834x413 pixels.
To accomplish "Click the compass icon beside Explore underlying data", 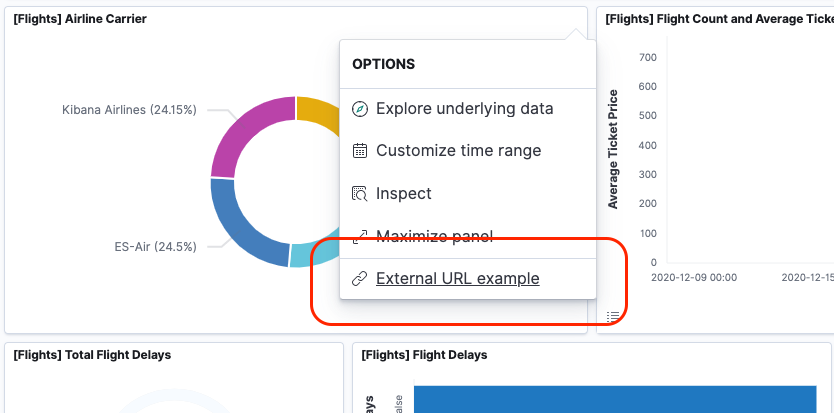I will pyautogui.click(x=360, y=108).
